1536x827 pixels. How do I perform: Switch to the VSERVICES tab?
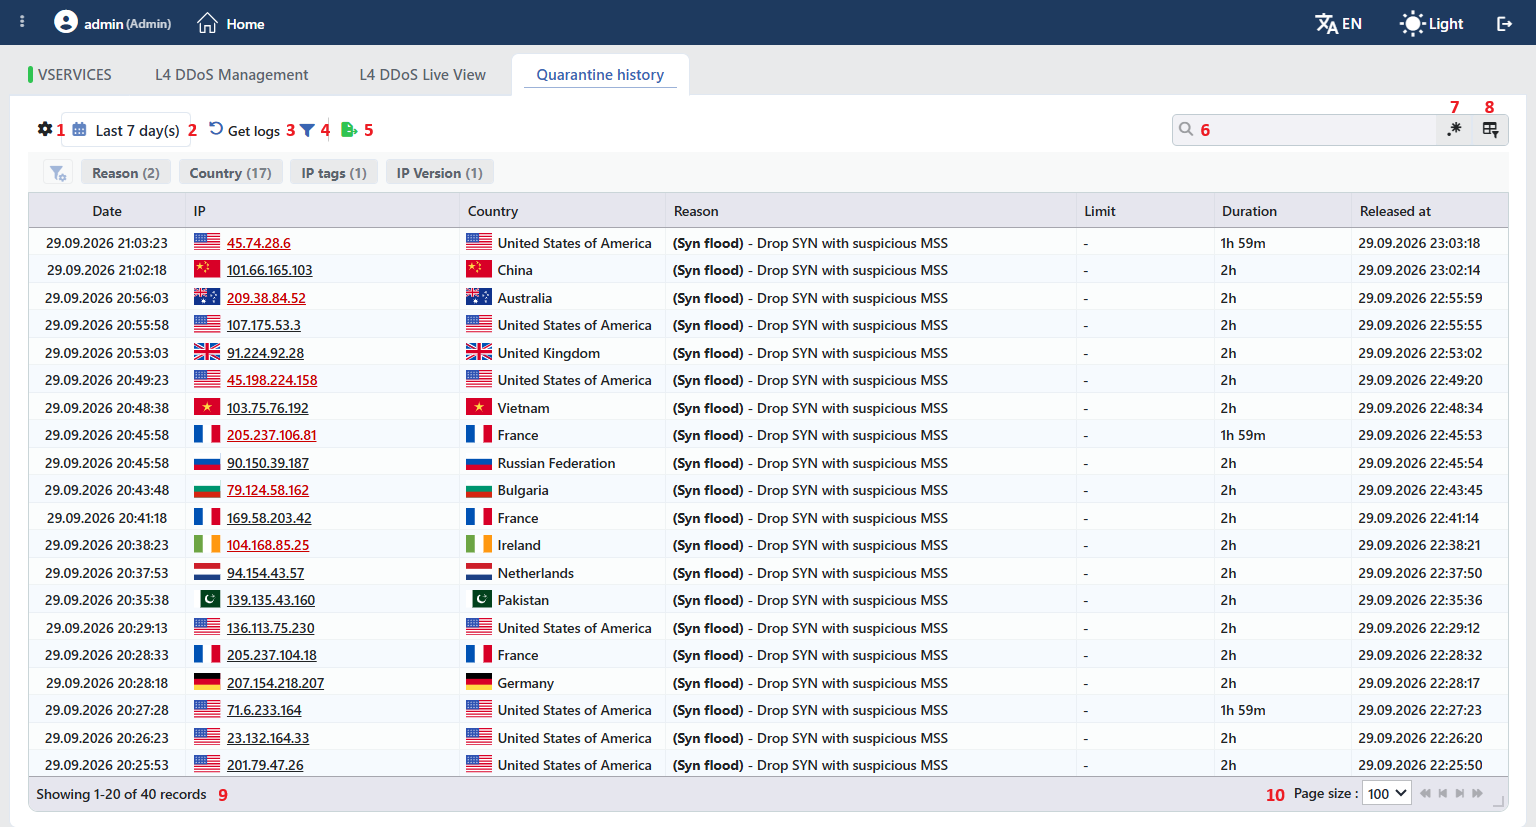click(70, 74)
